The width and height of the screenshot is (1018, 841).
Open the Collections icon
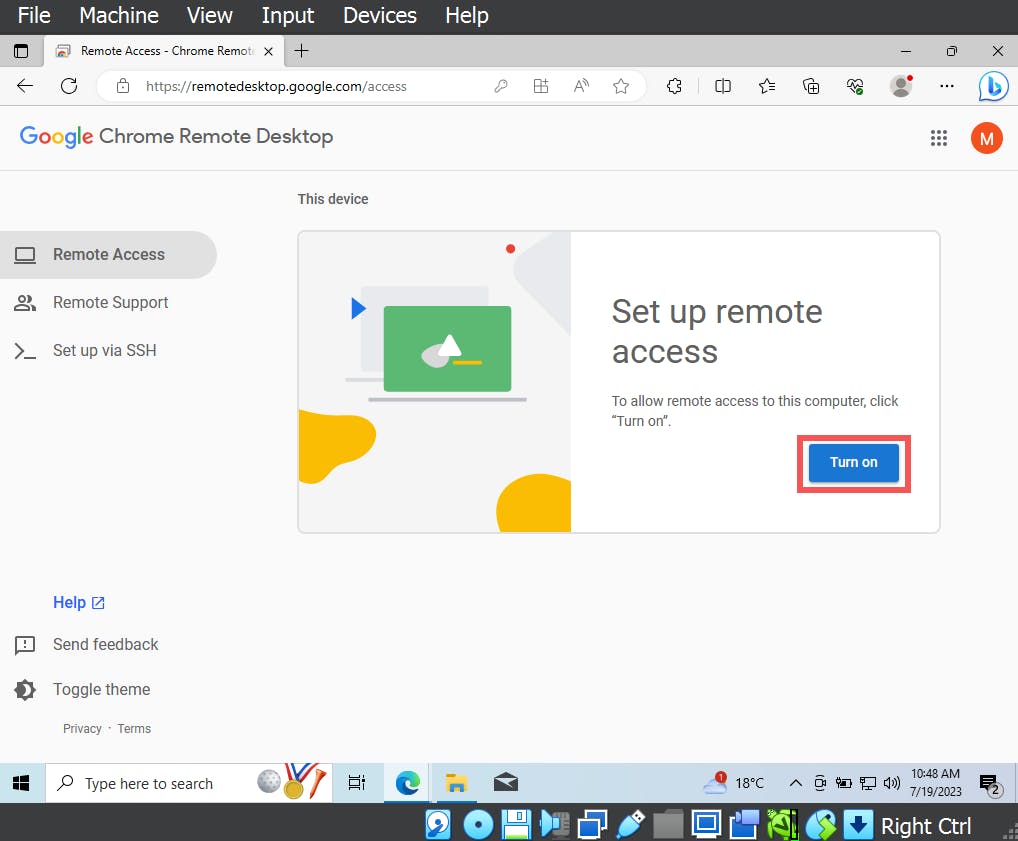point(811,86)
